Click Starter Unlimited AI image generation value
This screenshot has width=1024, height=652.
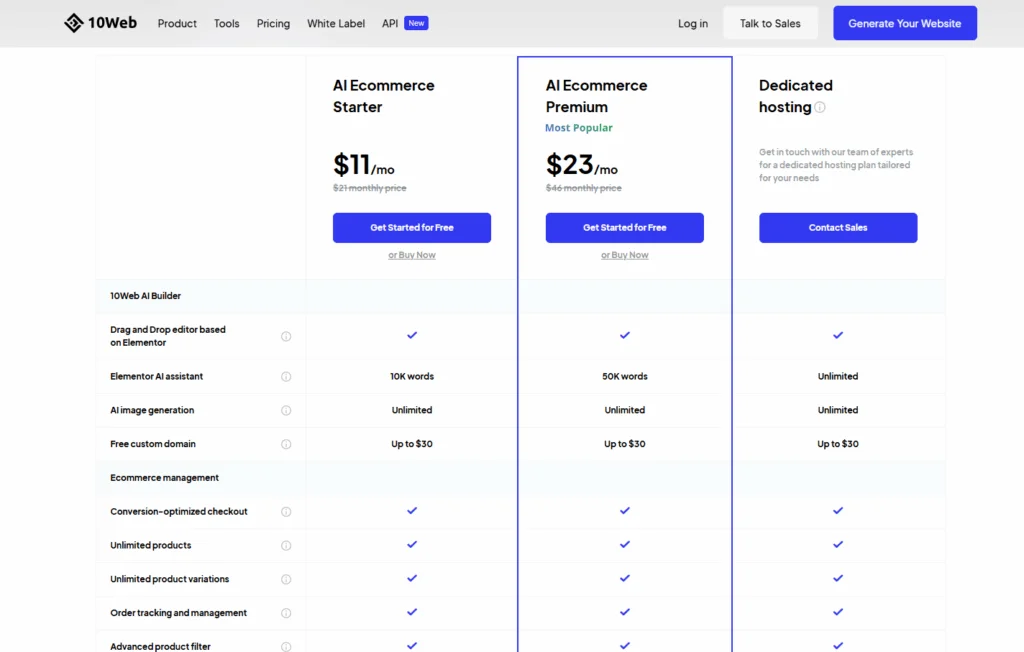[412, 410]
